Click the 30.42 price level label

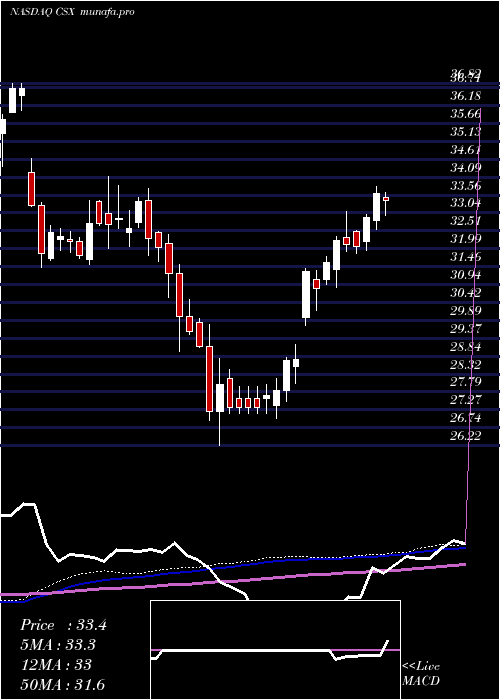465,293
